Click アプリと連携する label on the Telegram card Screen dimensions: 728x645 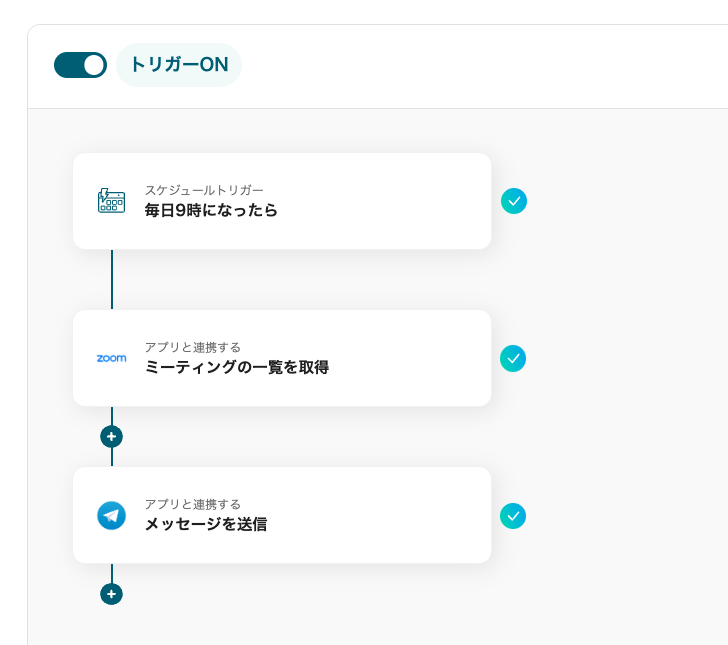click(x=192, y=504)
